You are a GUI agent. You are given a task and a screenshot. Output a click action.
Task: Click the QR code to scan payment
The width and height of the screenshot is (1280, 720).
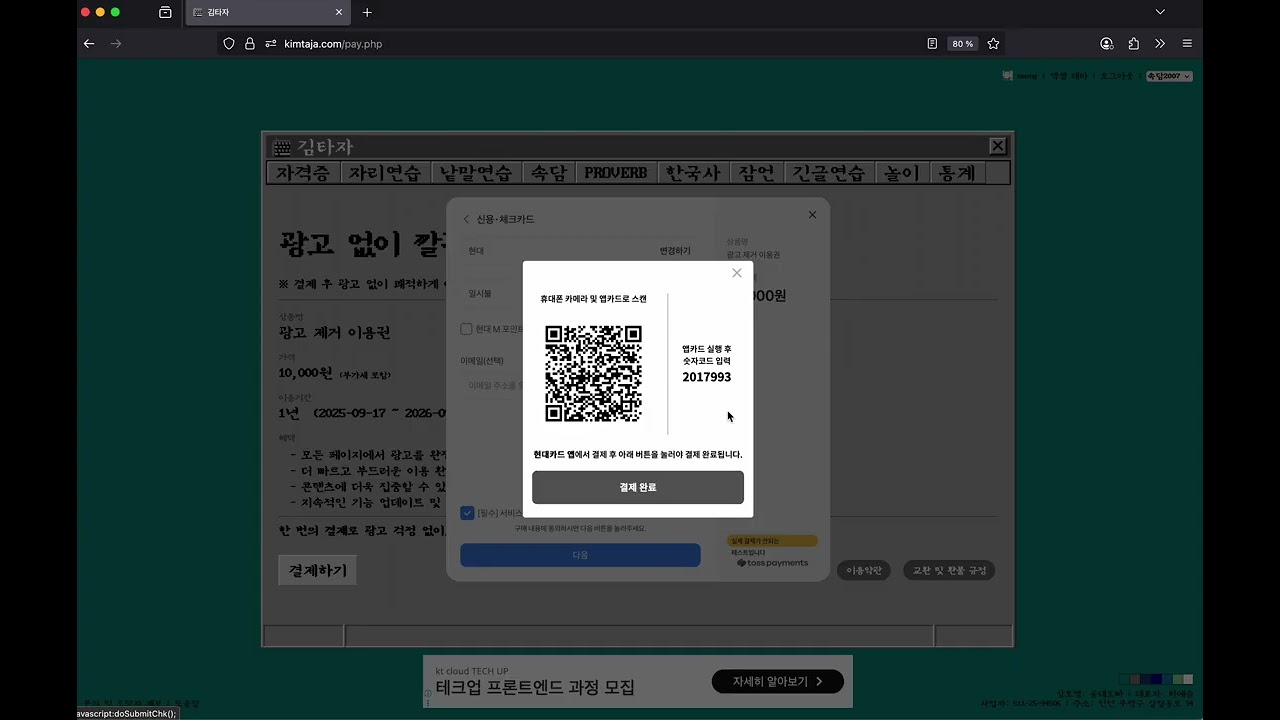[x=593, y=371]
